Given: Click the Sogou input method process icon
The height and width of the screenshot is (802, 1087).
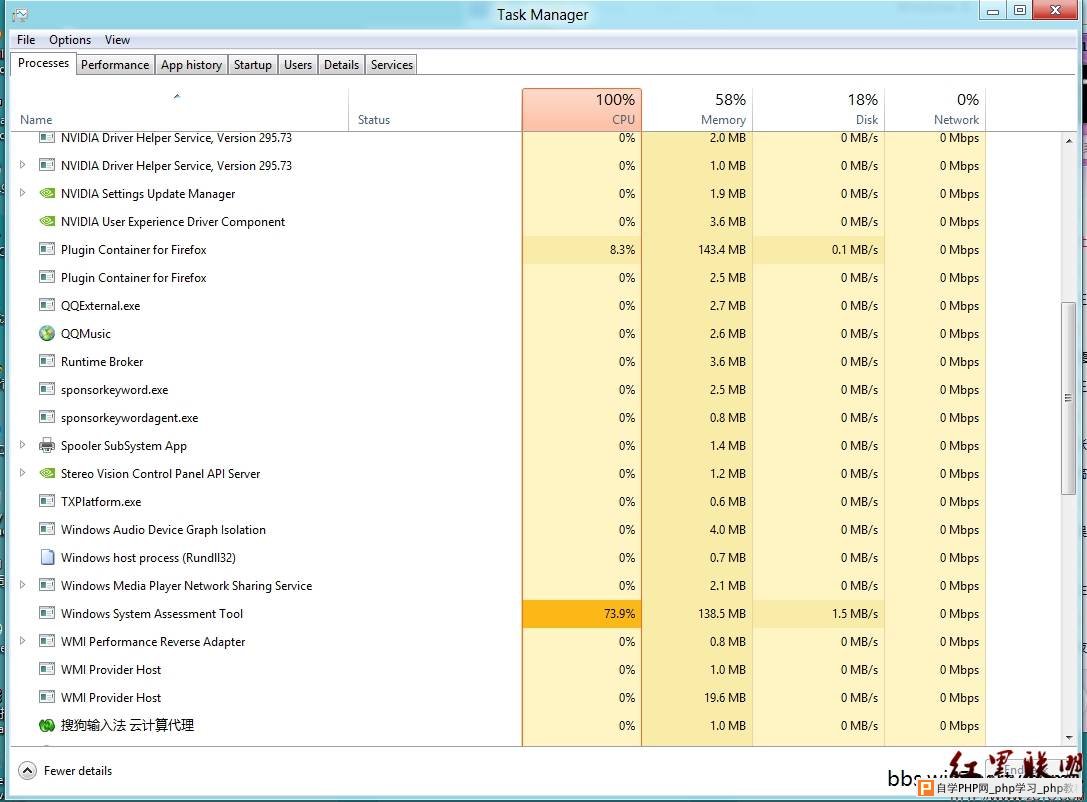Looking at the screenshot, I should coord(46,726).
